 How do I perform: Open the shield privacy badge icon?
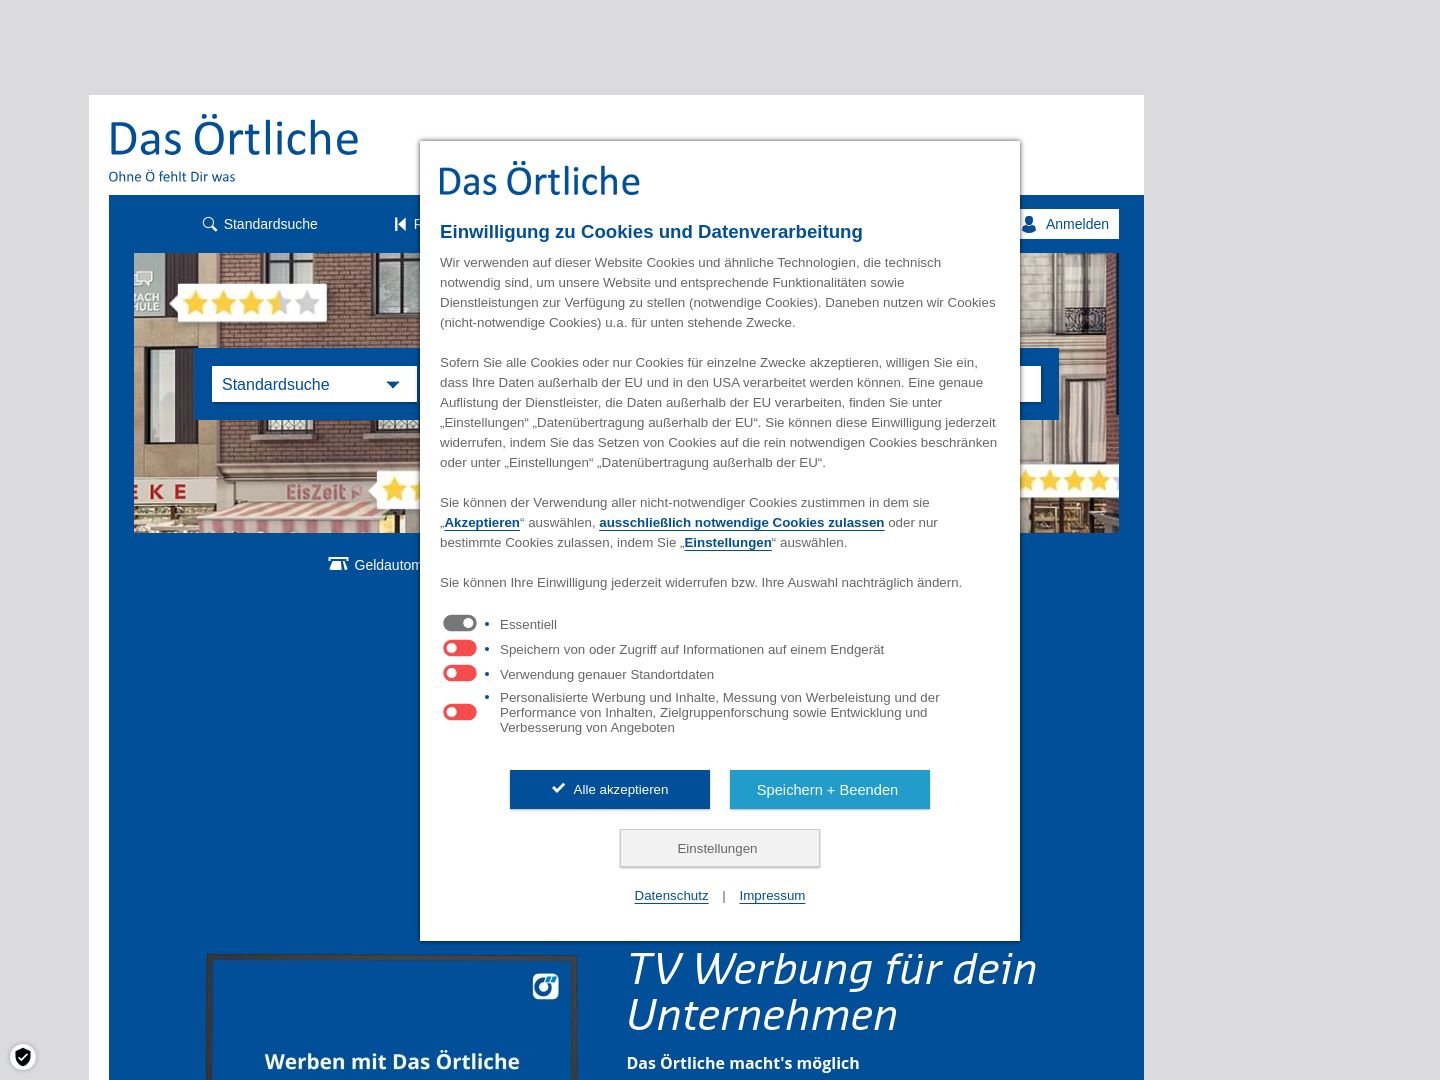(22, 1057)
